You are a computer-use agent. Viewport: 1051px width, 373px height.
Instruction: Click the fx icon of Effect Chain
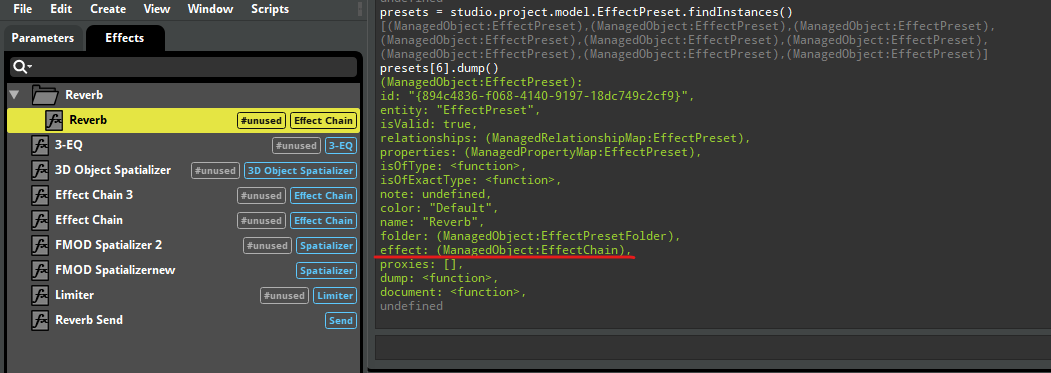[40, 220]
